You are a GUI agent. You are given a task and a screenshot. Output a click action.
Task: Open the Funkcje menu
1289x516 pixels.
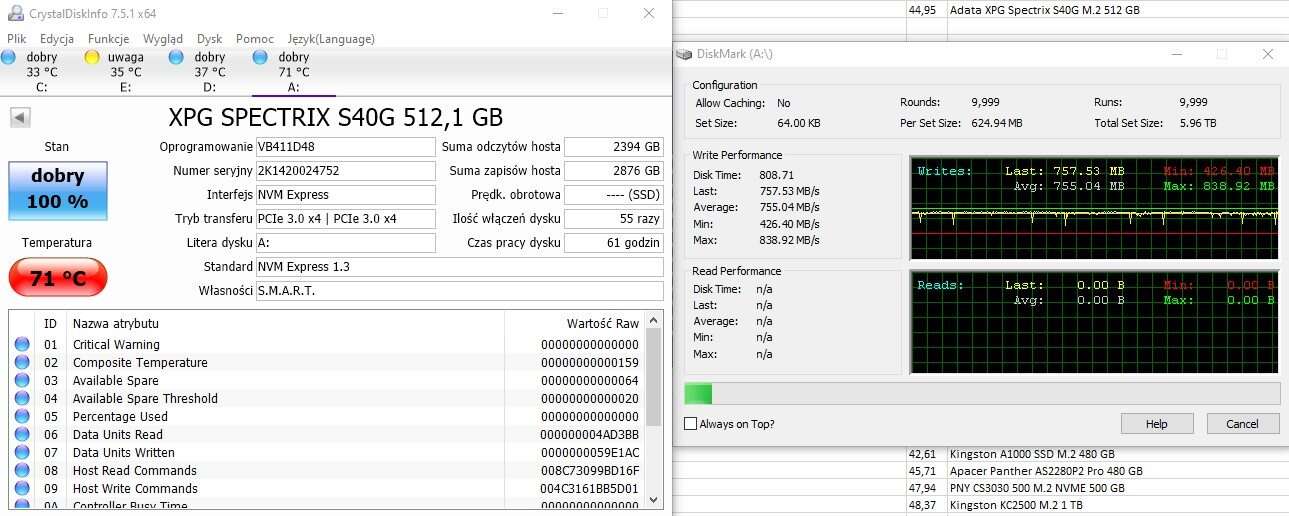[x=108, y=39]
